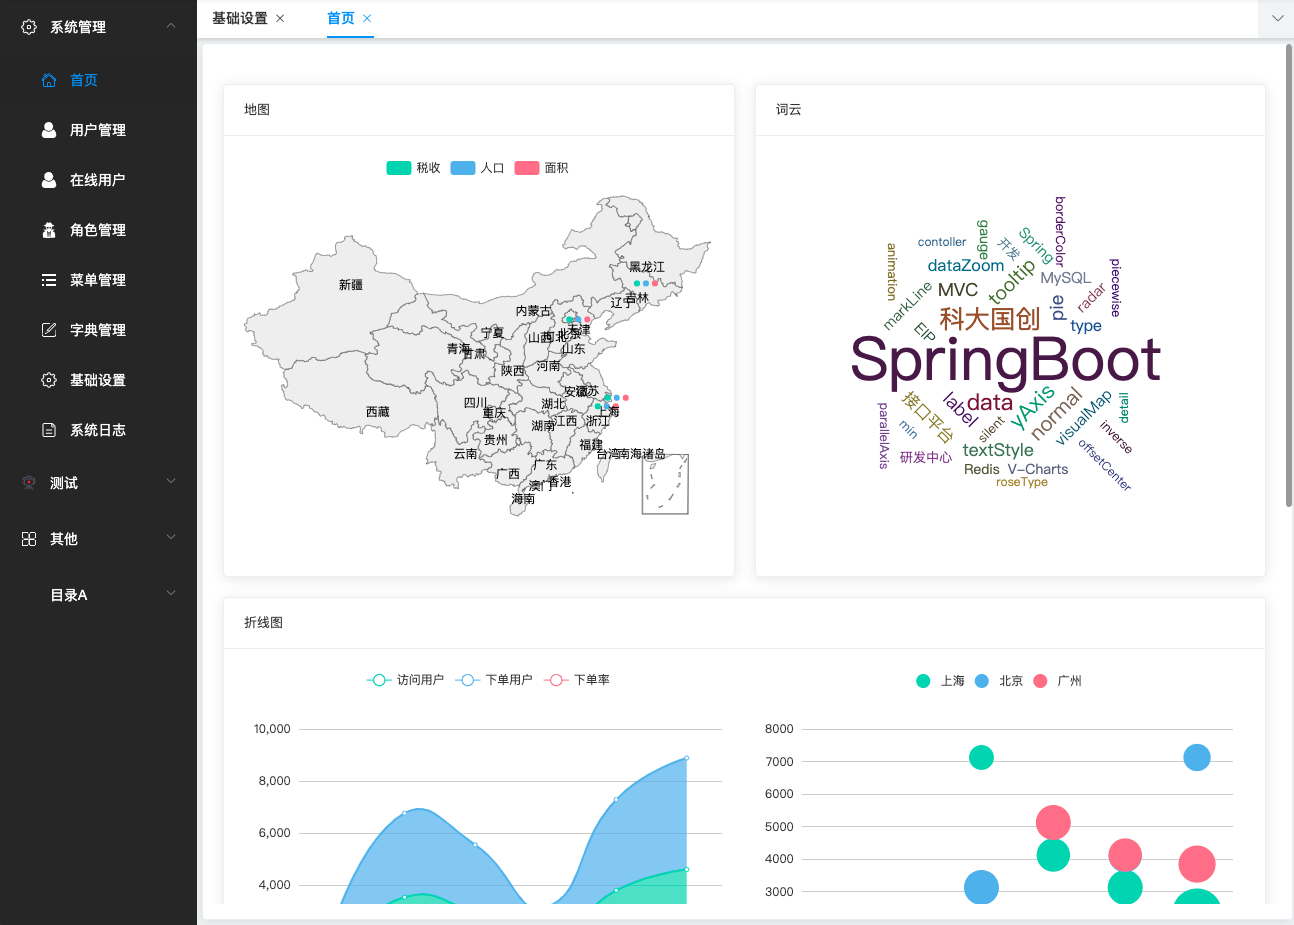Click the 折线图 card title
Screen dimensions: 1294x925
(264, 622)
